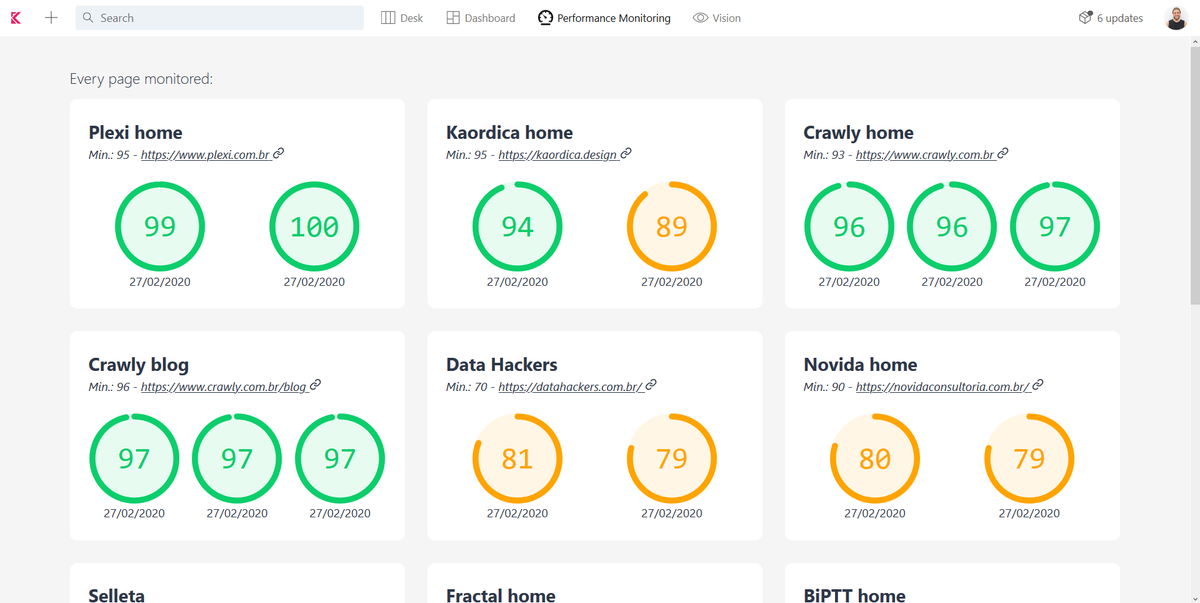Click the Crawly home card title
The image size is (1200, 603).
pyautogui.click(x=858, y=132)
